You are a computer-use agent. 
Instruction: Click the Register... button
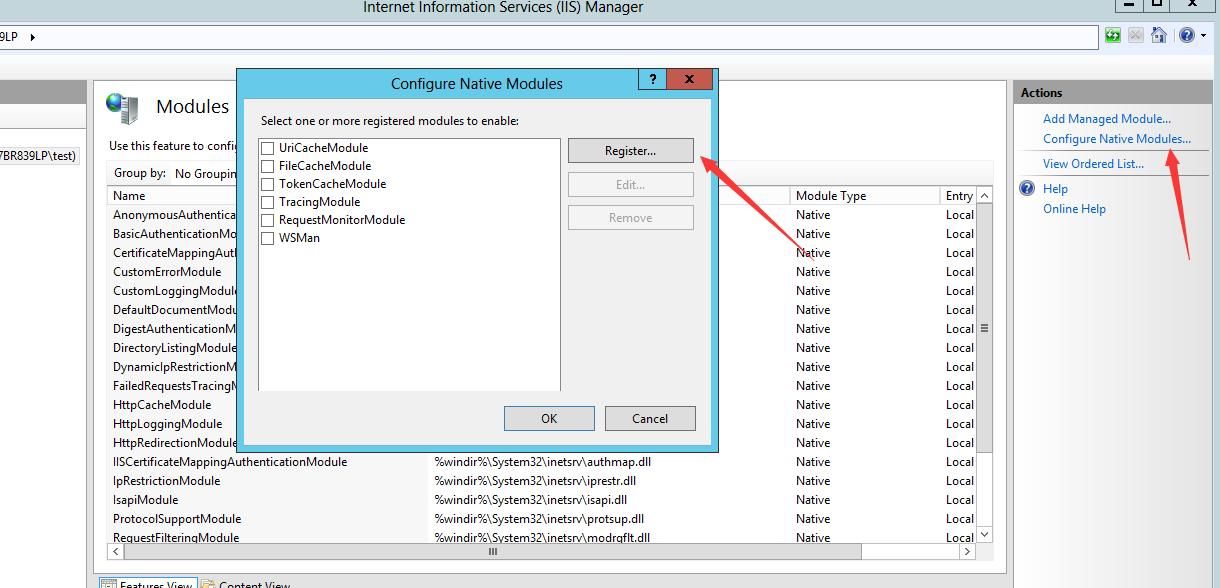click(630, 151)
